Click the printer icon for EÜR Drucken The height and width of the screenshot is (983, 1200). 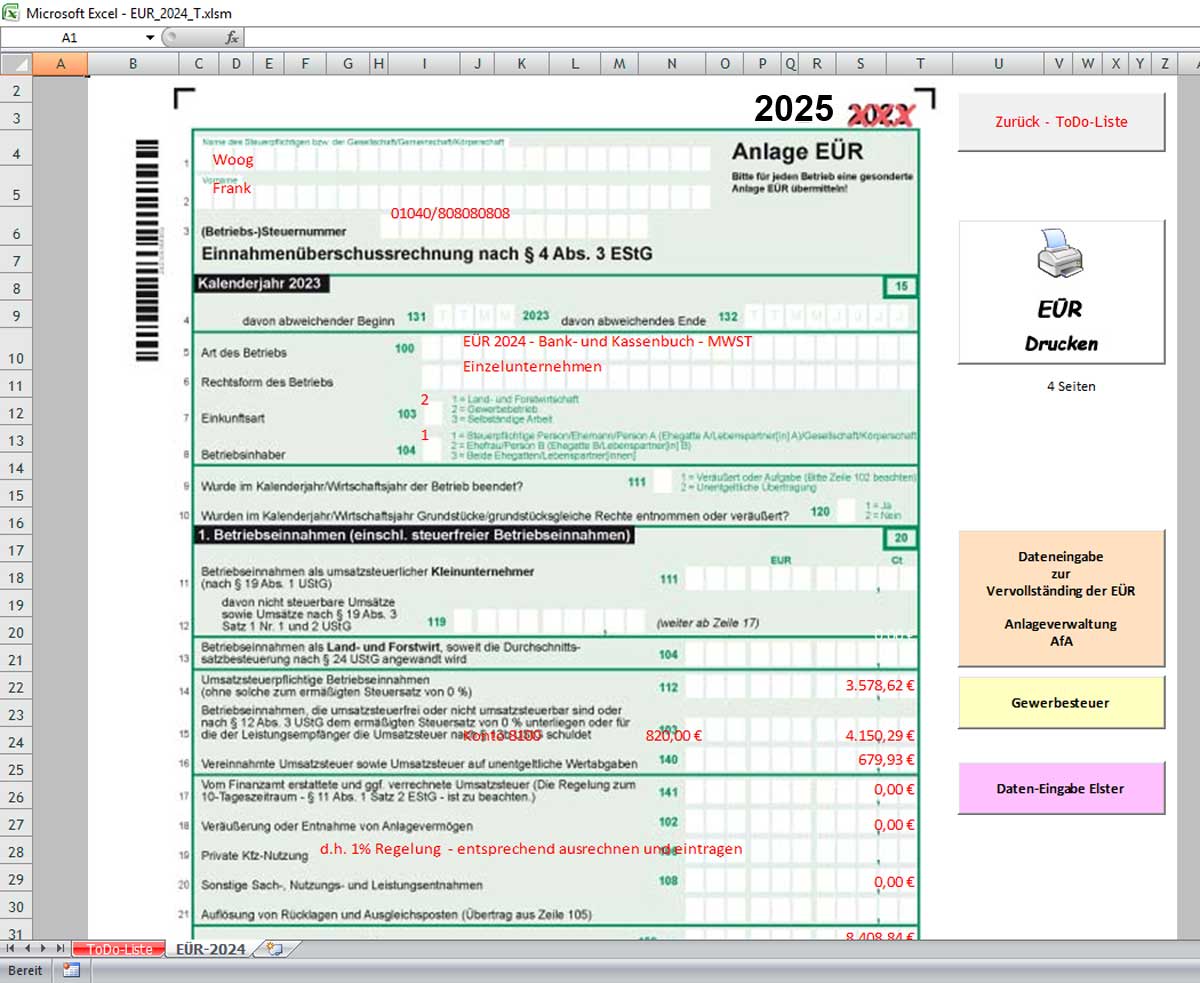pos(1060,253)
